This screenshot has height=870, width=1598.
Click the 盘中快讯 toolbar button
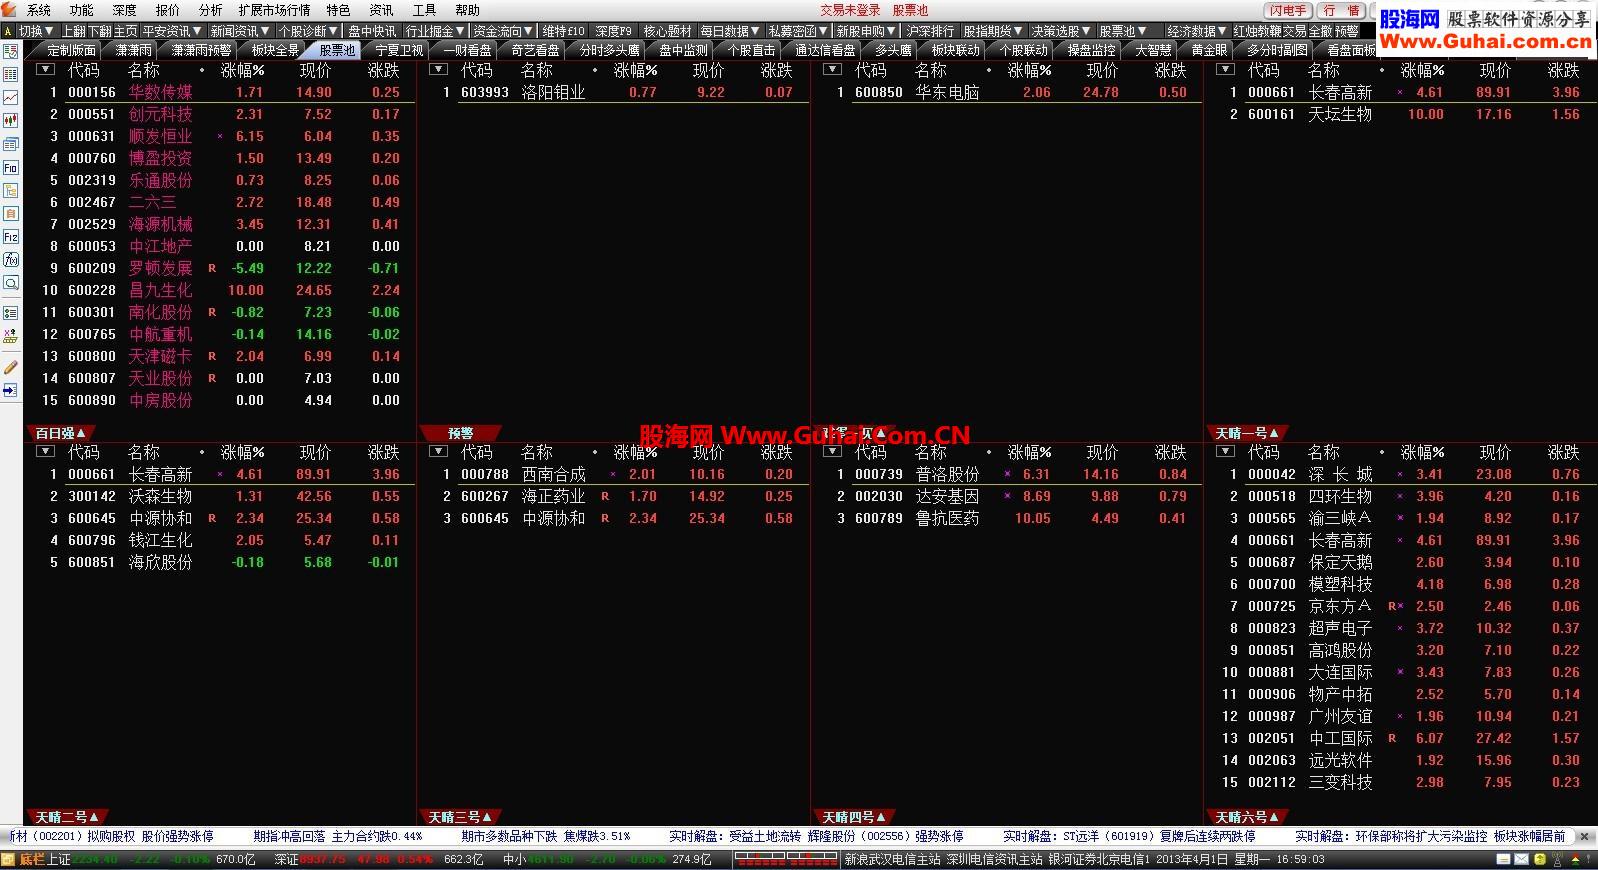coord(372,31)
